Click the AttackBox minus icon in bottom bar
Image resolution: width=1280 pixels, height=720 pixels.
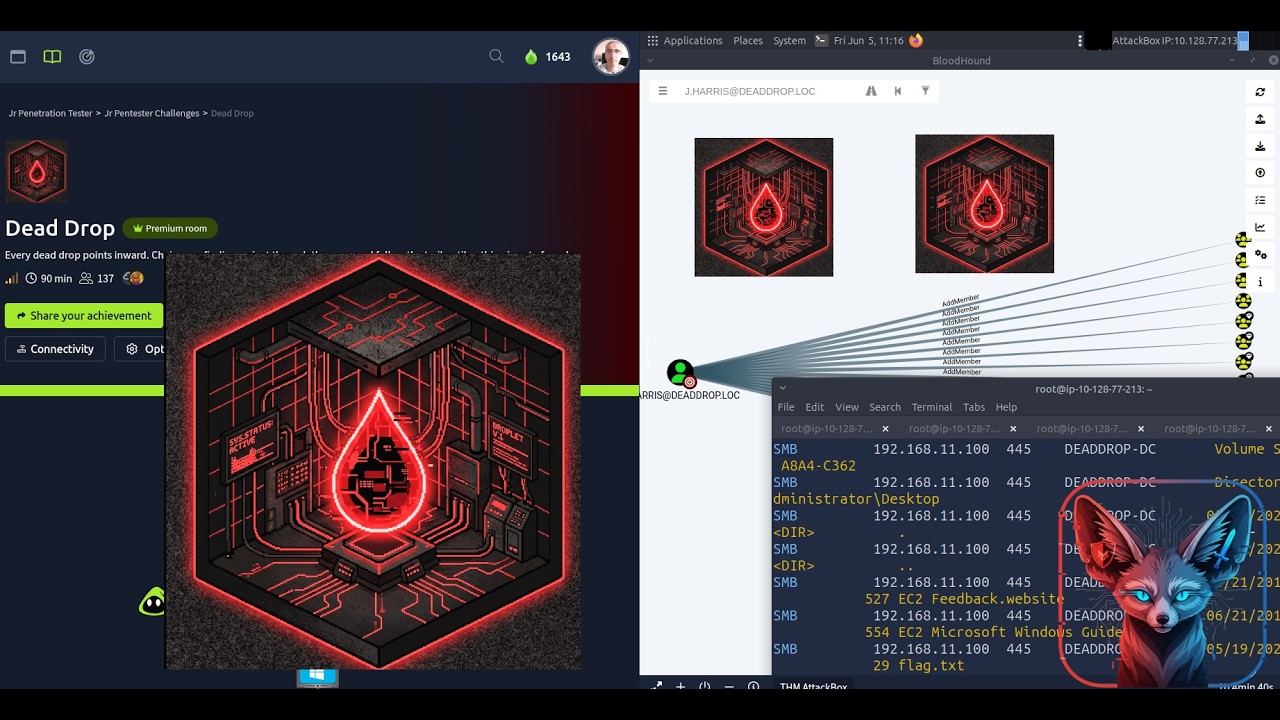pos(729,687)
